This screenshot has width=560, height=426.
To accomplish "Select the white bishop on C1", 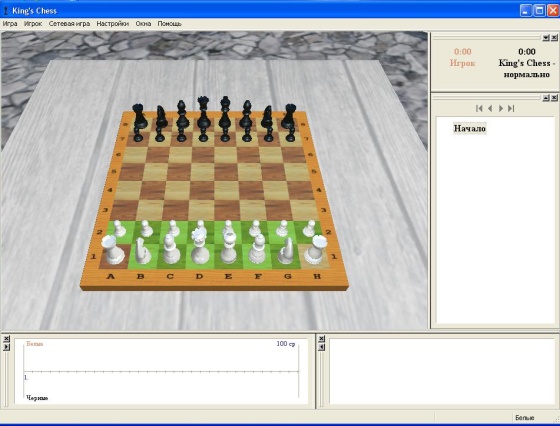I will tap(171, 250).
